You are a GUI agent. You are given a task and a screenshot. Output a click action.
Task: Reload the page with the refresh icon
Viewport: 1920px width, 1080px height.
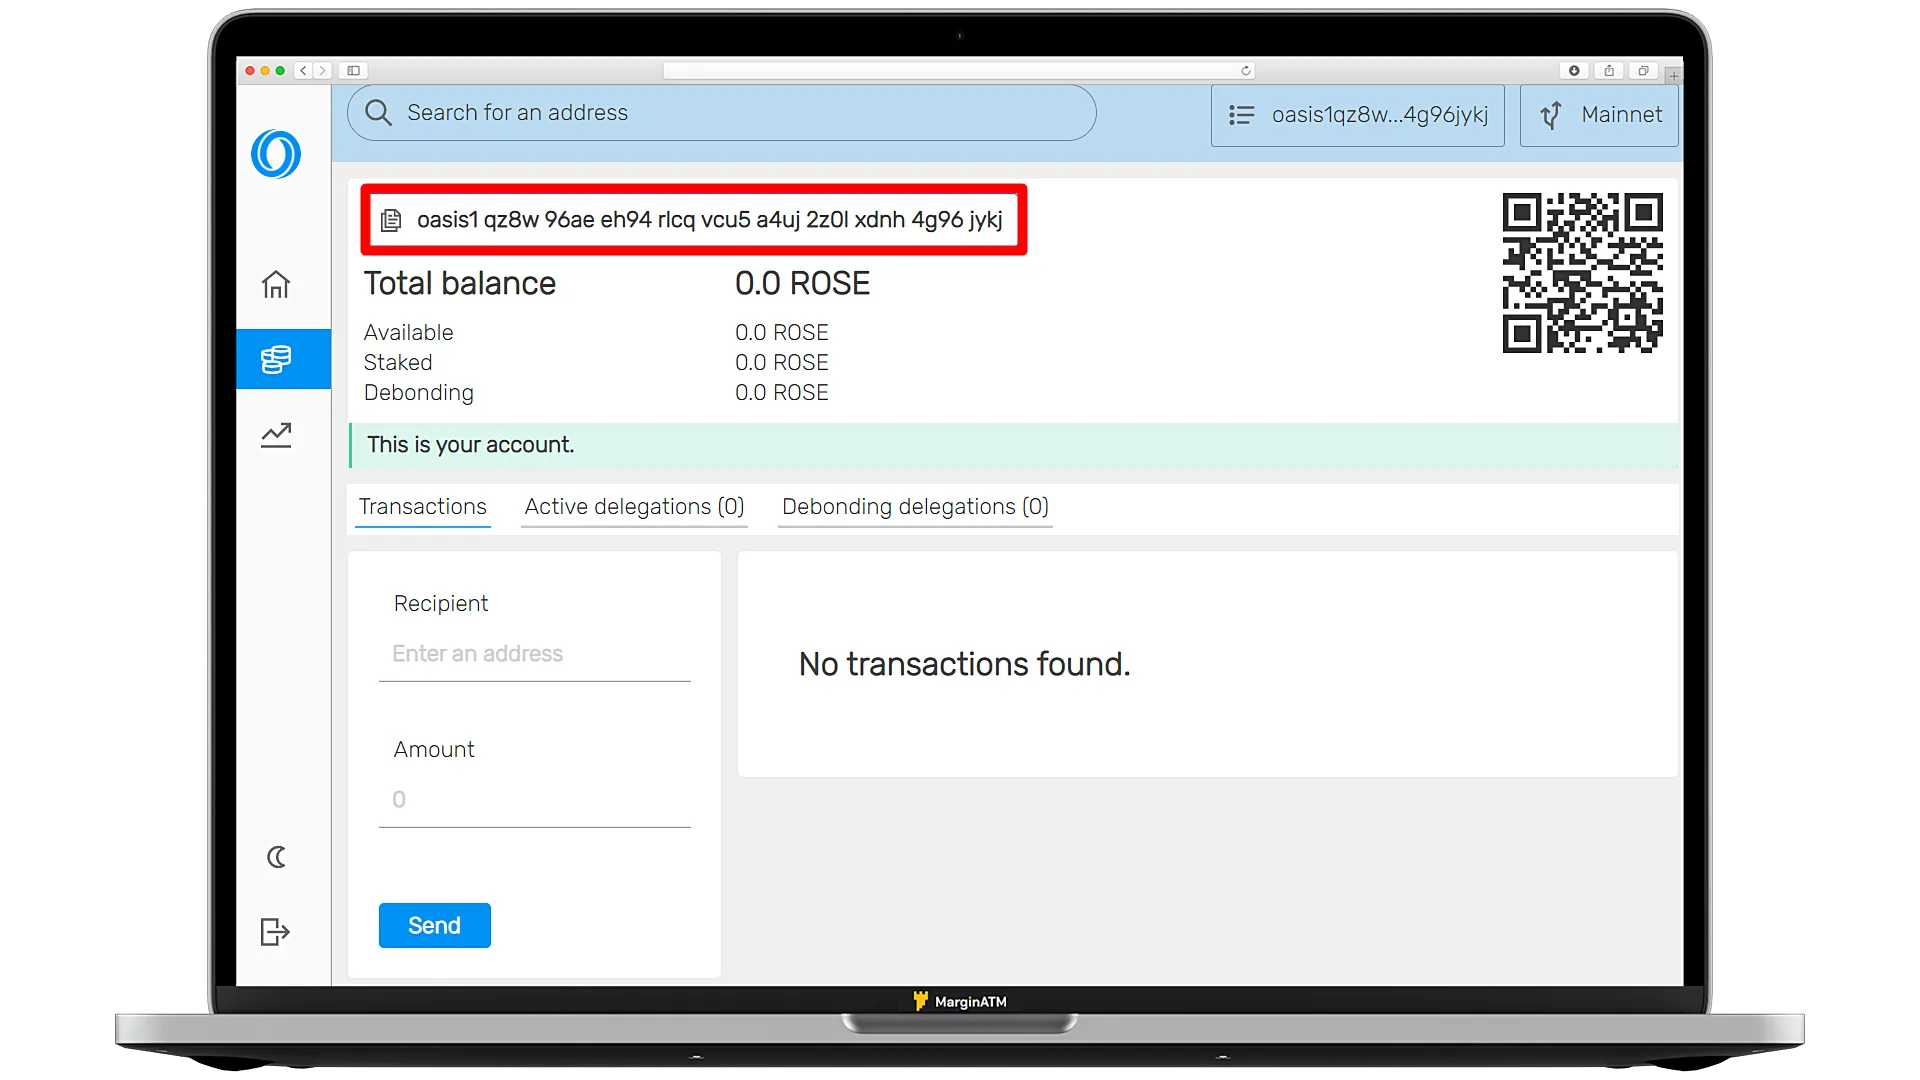(x=1246, y=71)
